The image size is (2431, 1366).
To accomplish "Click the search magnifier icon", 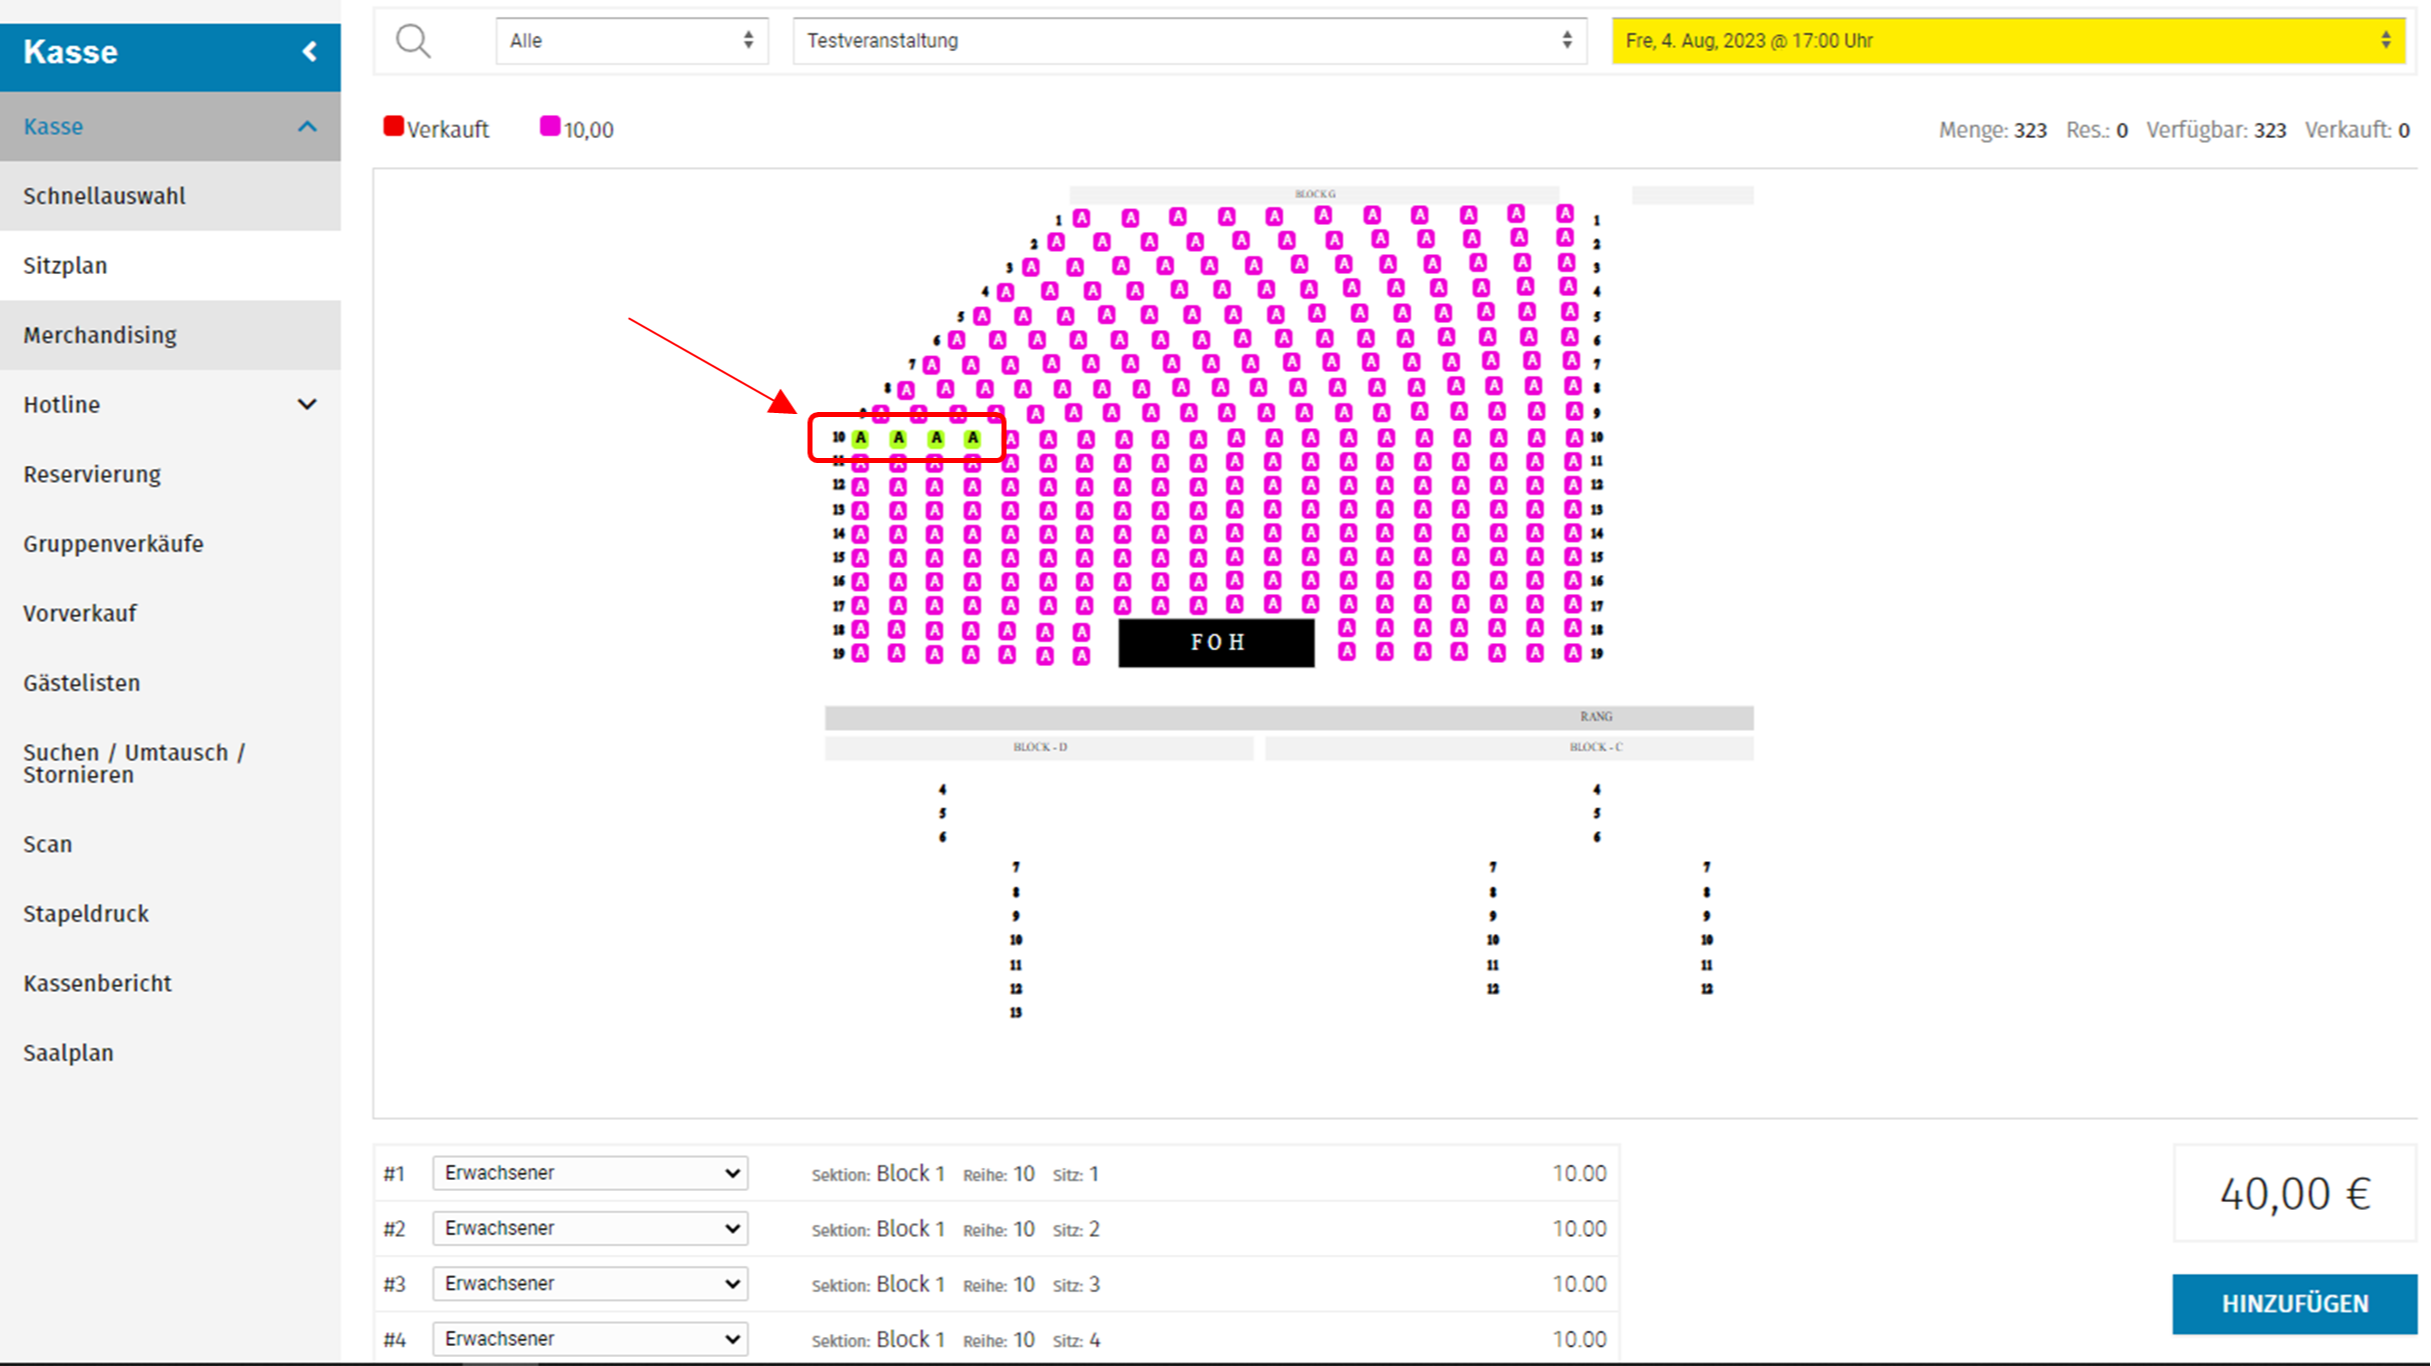I will pos(413,41).
